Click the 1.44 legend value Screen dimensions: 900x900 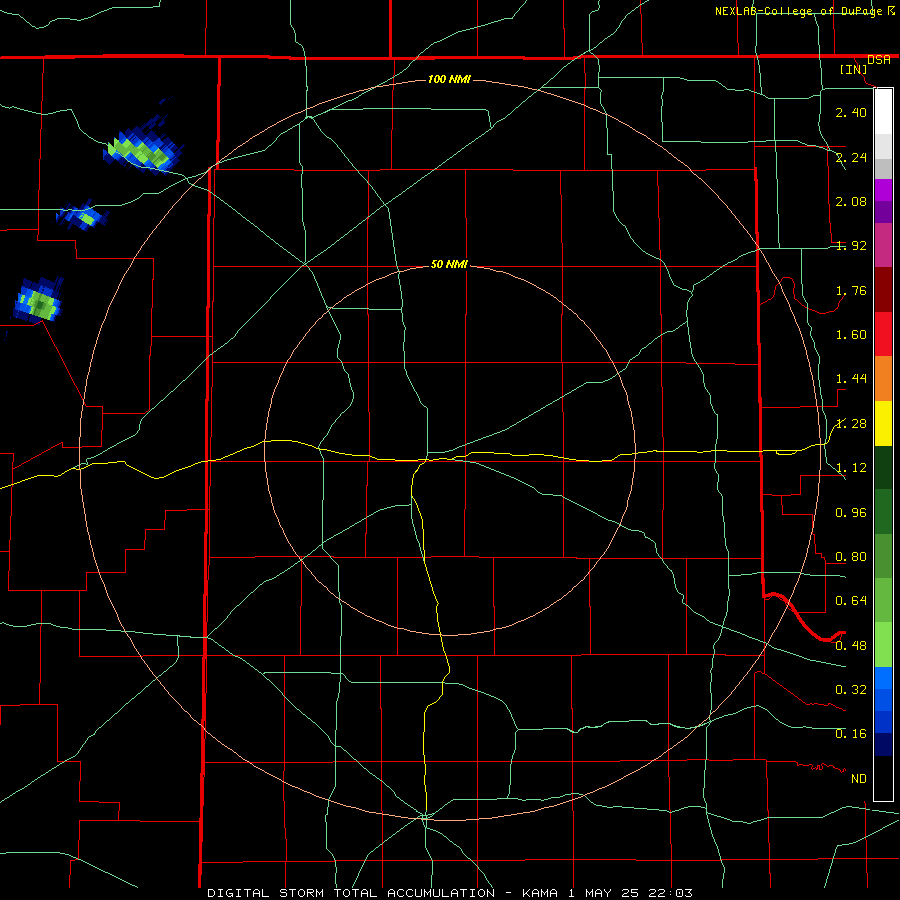point(851,379)
